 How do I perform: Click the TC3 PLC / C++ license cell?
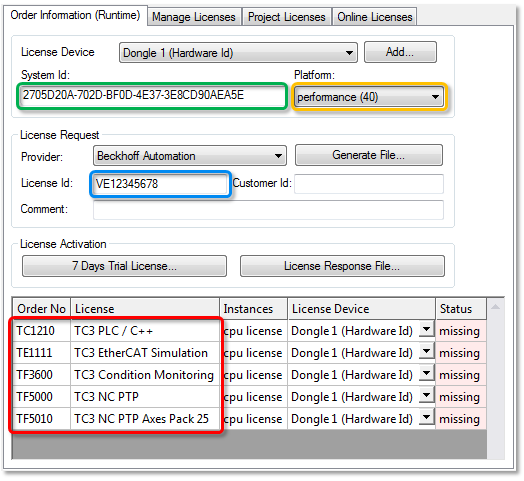(x=145, y=331)
